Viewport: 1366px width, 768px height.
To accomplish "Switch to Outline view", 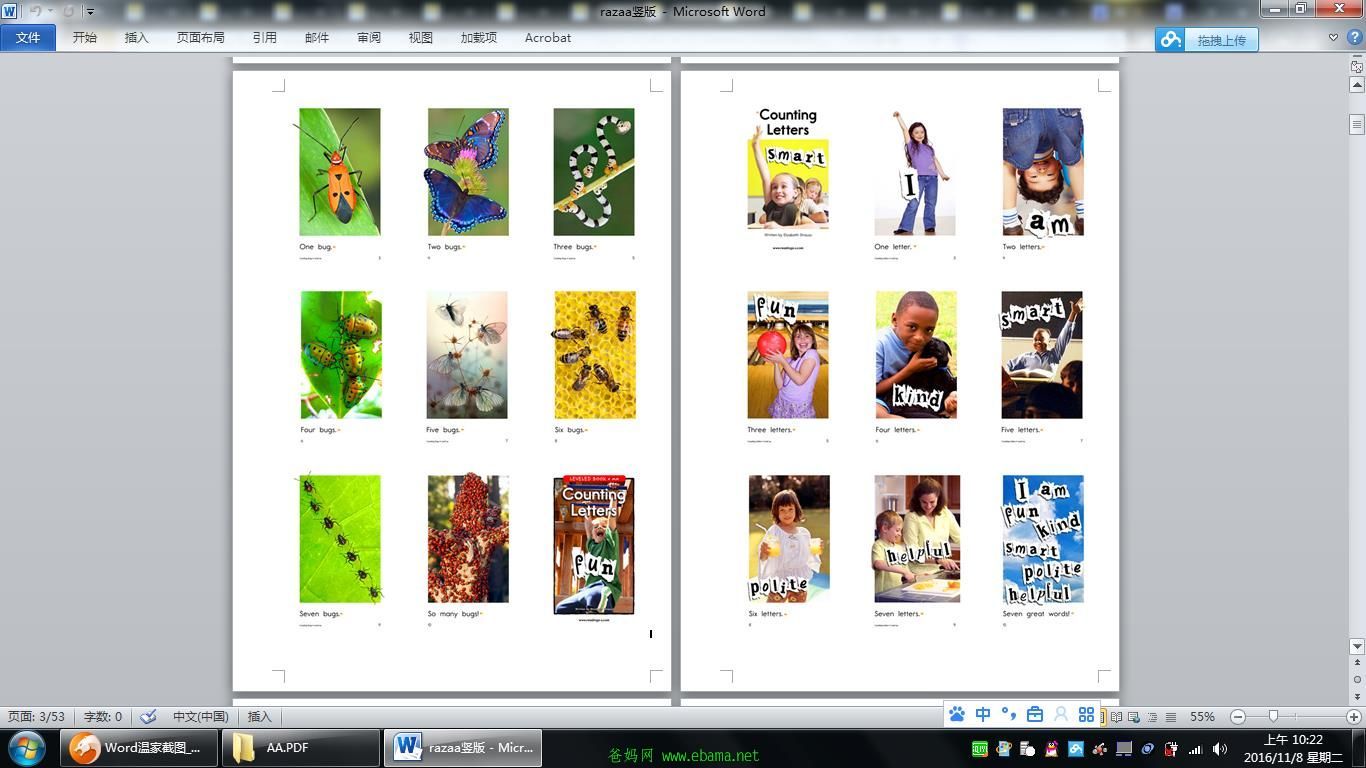I will coord(1152,717).
